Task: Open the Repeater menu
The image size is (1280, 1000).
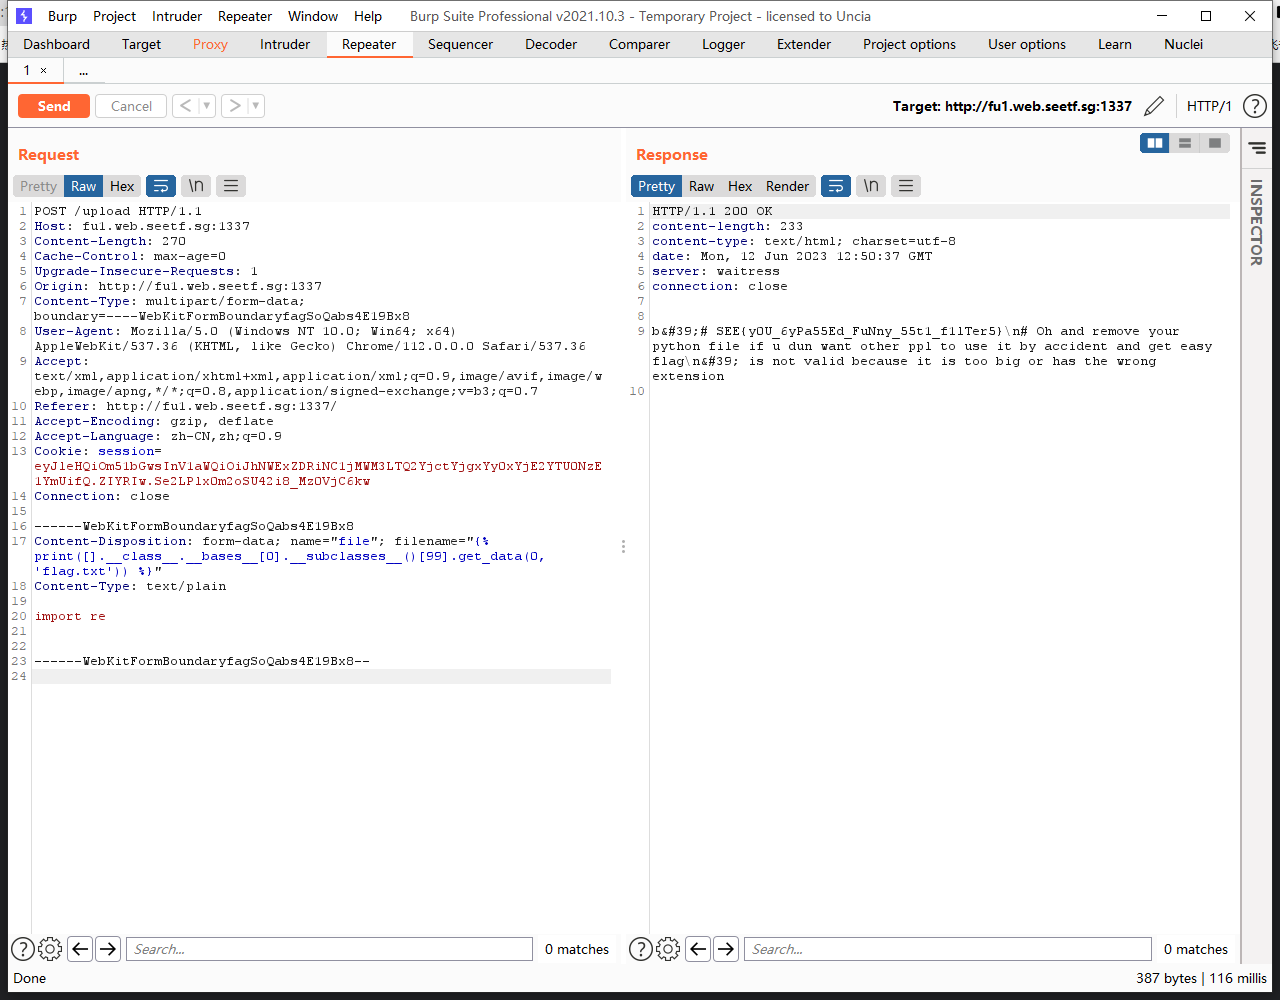Action: [x=245, y=16]
